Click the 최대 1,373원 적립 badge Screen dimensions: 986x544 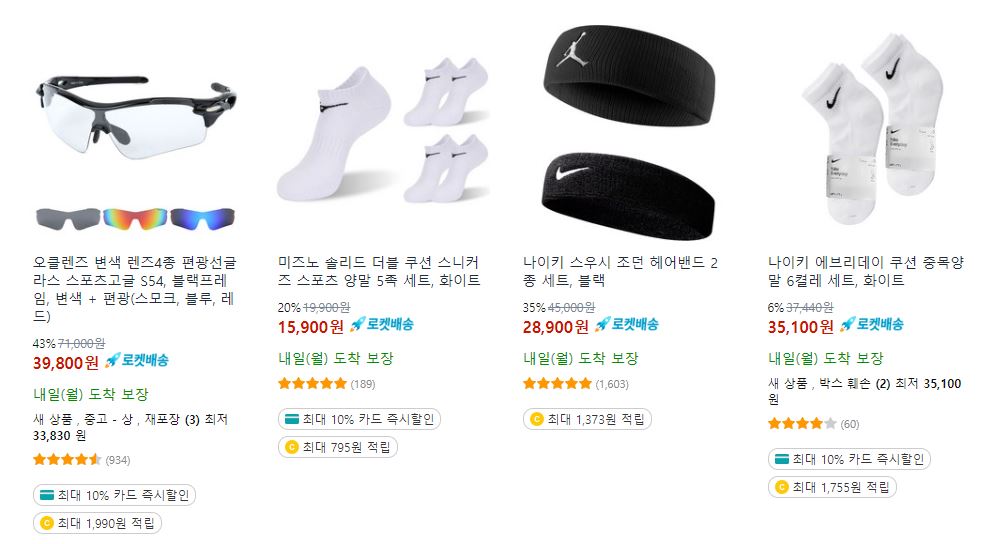587,419
